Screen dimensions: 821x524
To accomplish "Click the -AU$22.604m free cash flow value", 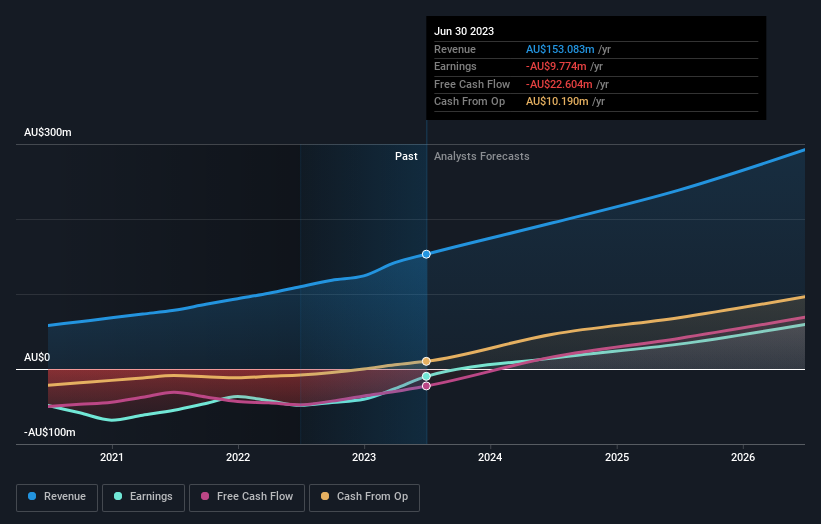I will (x=559, y=84).
